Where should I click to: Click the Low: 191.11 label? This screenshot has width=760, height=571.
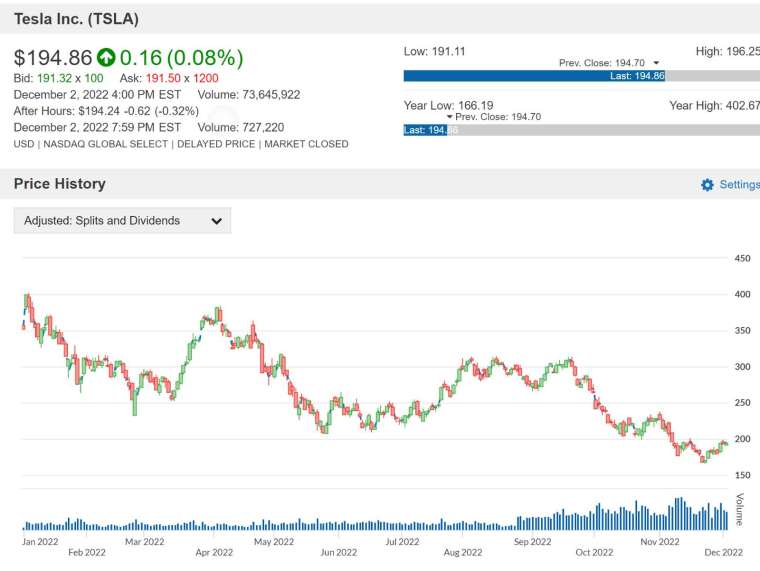[x=434, y=51]
